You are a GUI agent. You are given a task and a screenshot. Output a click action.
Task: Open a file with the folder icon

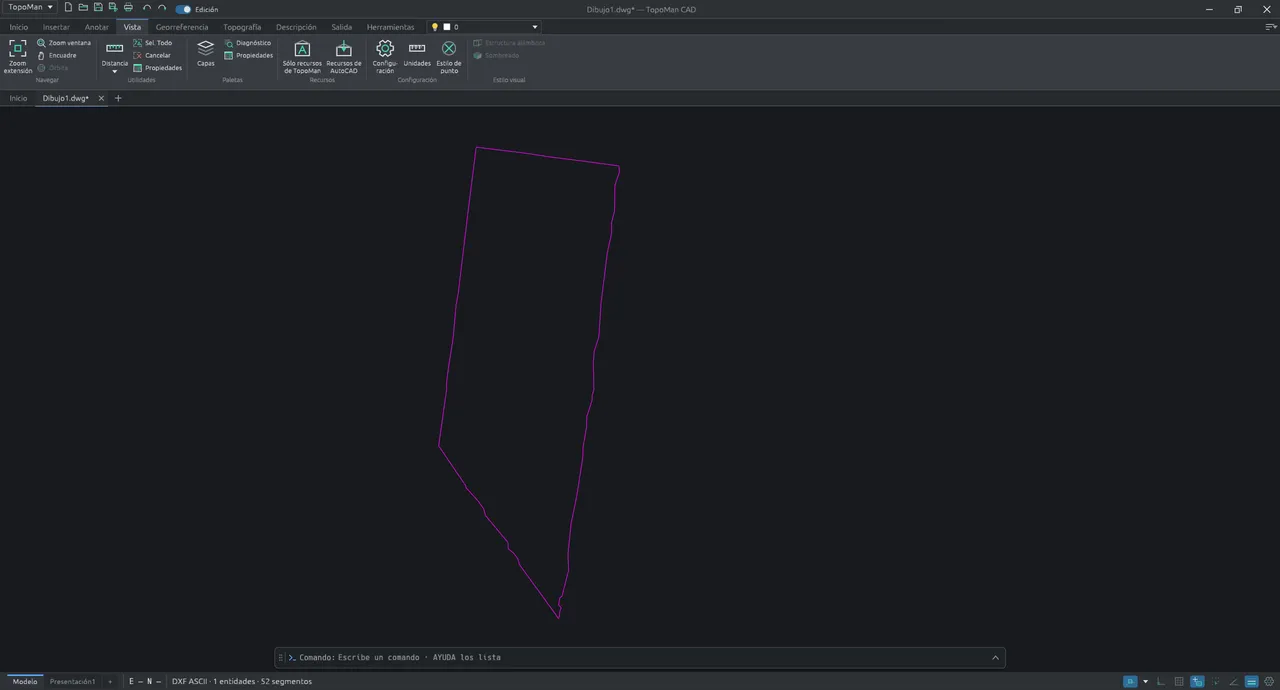[83, 8]
